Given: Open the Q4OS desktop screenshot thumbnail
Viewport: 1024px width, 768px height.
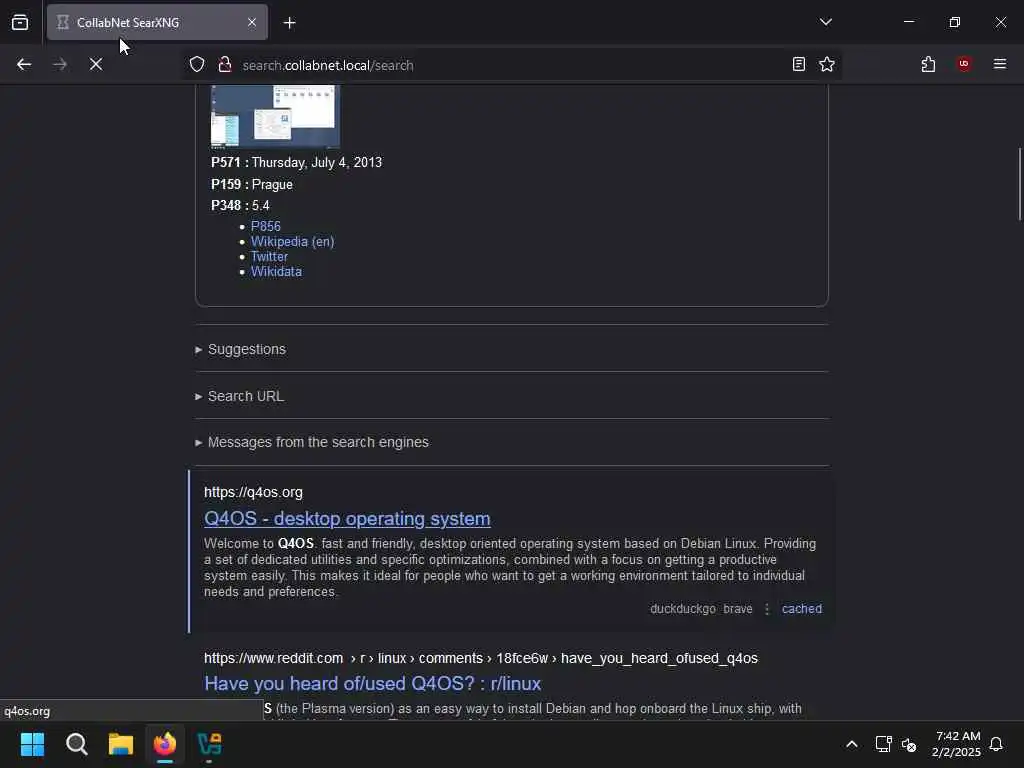Looking at the screenshot, I should click(275, 116).
